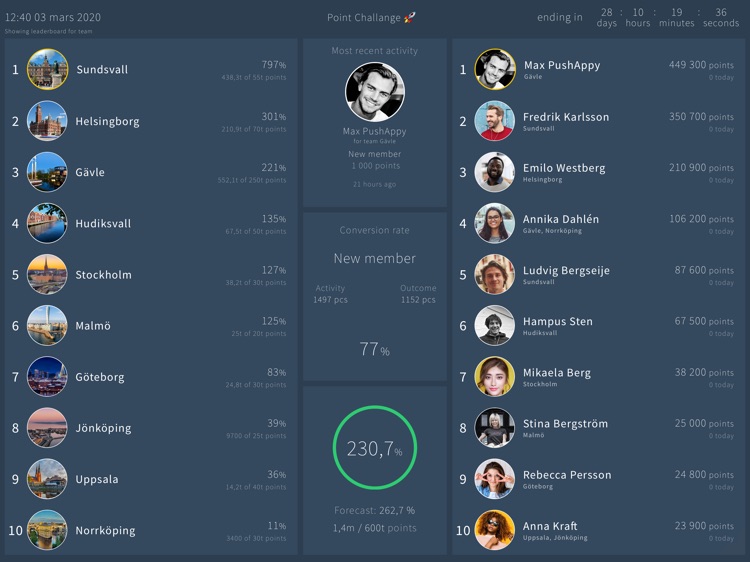Select the Anna Kraft name
Viewport: 750px width, 562px height.
click(x=550, y=526)
